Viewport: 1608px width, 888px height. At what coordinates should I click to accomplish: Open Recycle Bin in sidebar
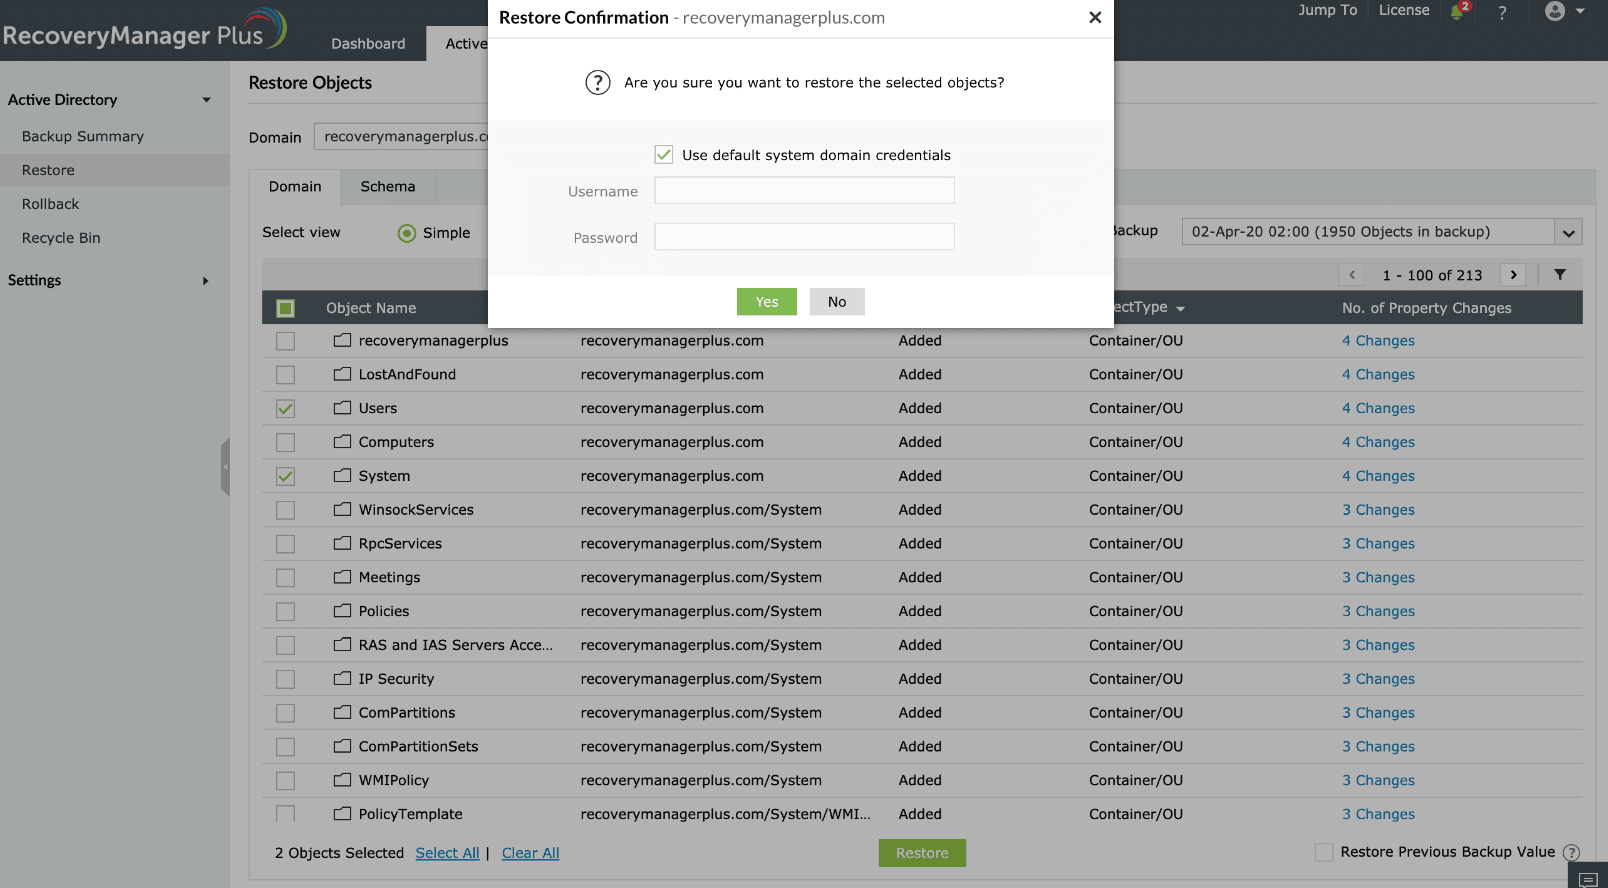61,238
